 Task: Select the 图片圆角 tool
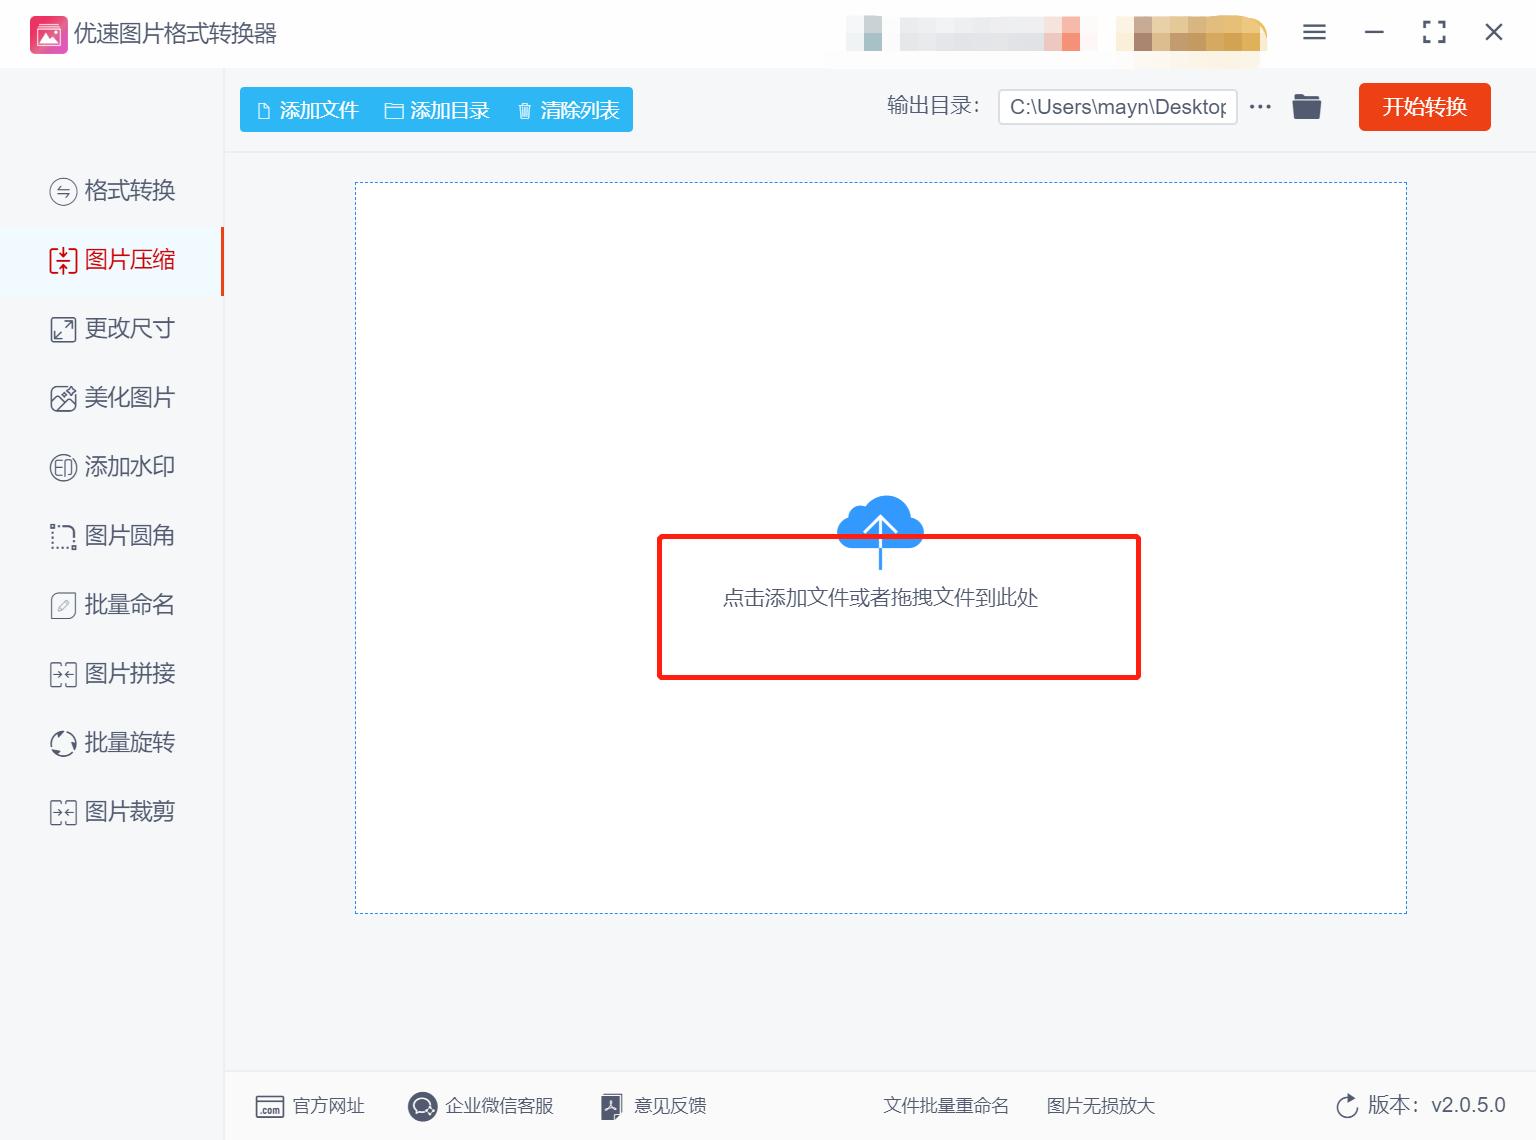coord(112,536)
